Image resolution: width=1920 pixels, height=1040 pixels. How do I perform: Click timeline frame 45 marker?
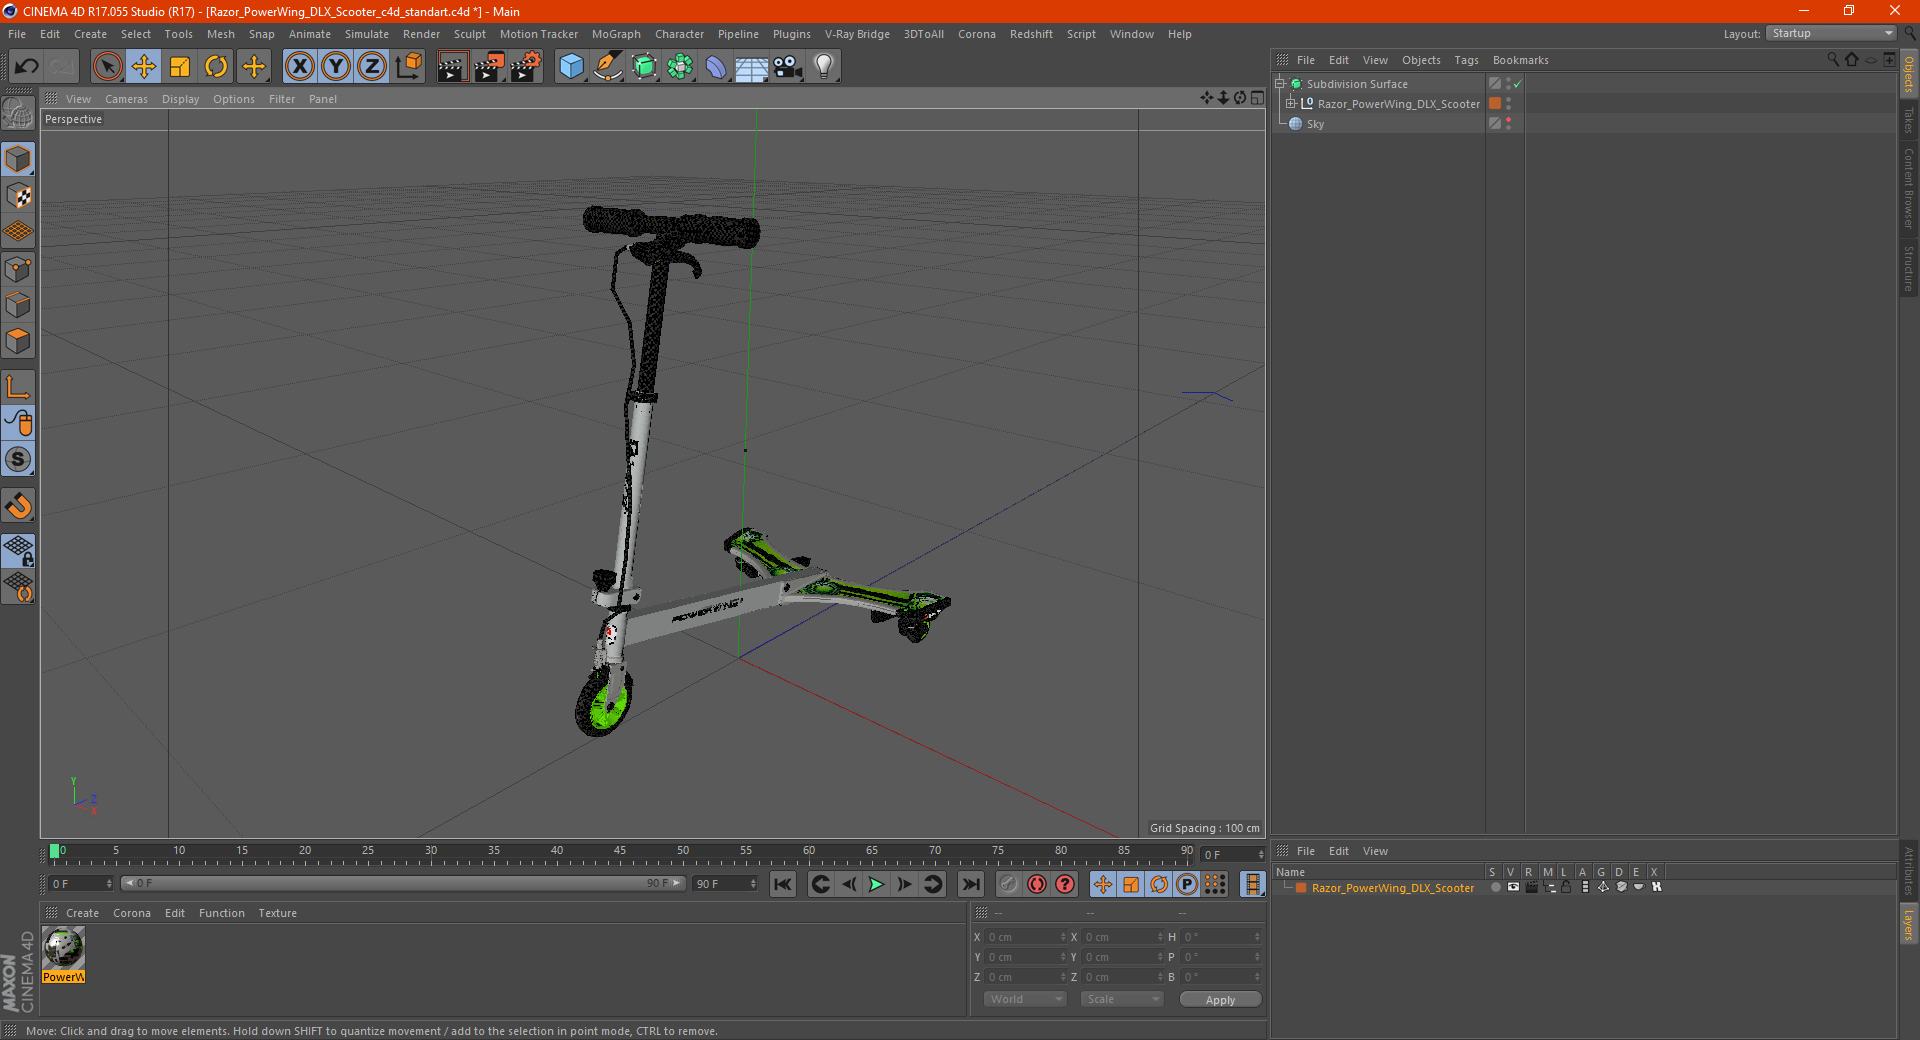point(620,851)
